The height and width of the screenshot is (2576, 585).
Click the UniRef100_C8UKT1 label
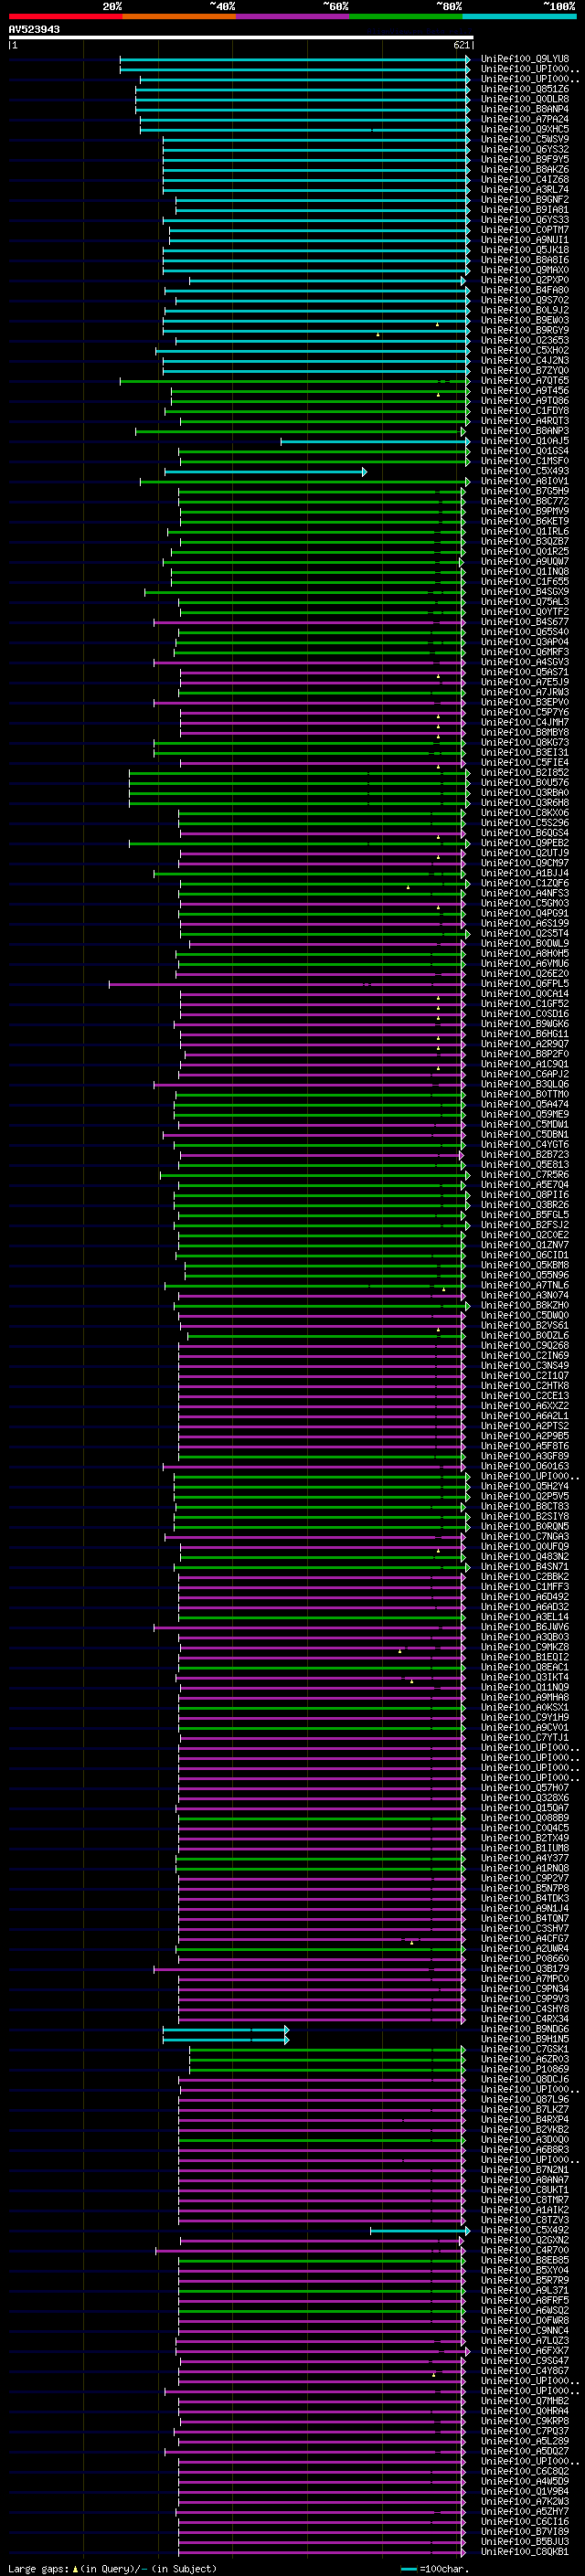(524, 2190)
